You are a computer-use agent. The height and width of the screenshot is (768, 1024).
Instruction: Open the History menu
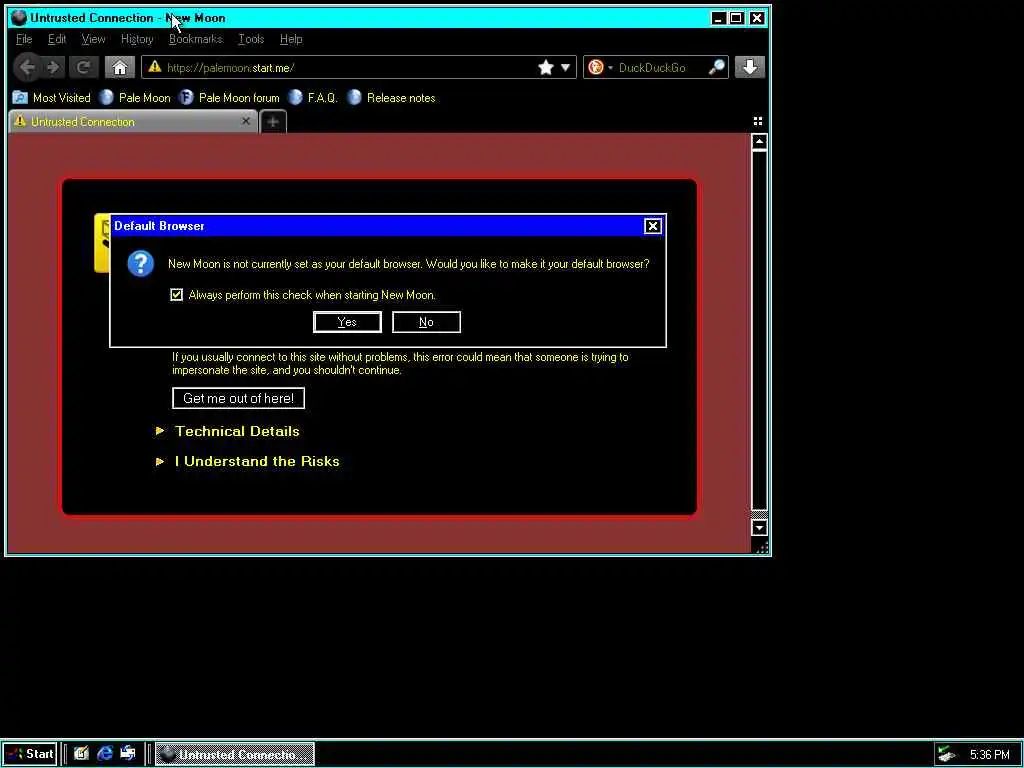click(137, 39)
